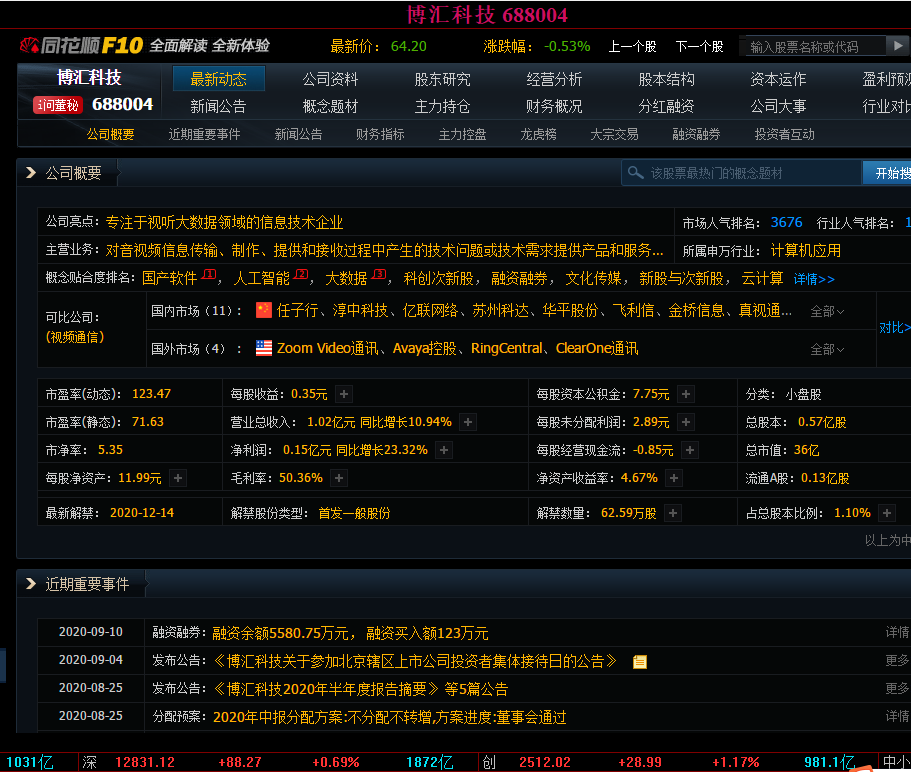Image resolution: width=911 pixels, height=772 pixels.
Task: Expand the plus icon next to 净利润
Action: pyautogui.click(x=444, y=450)
